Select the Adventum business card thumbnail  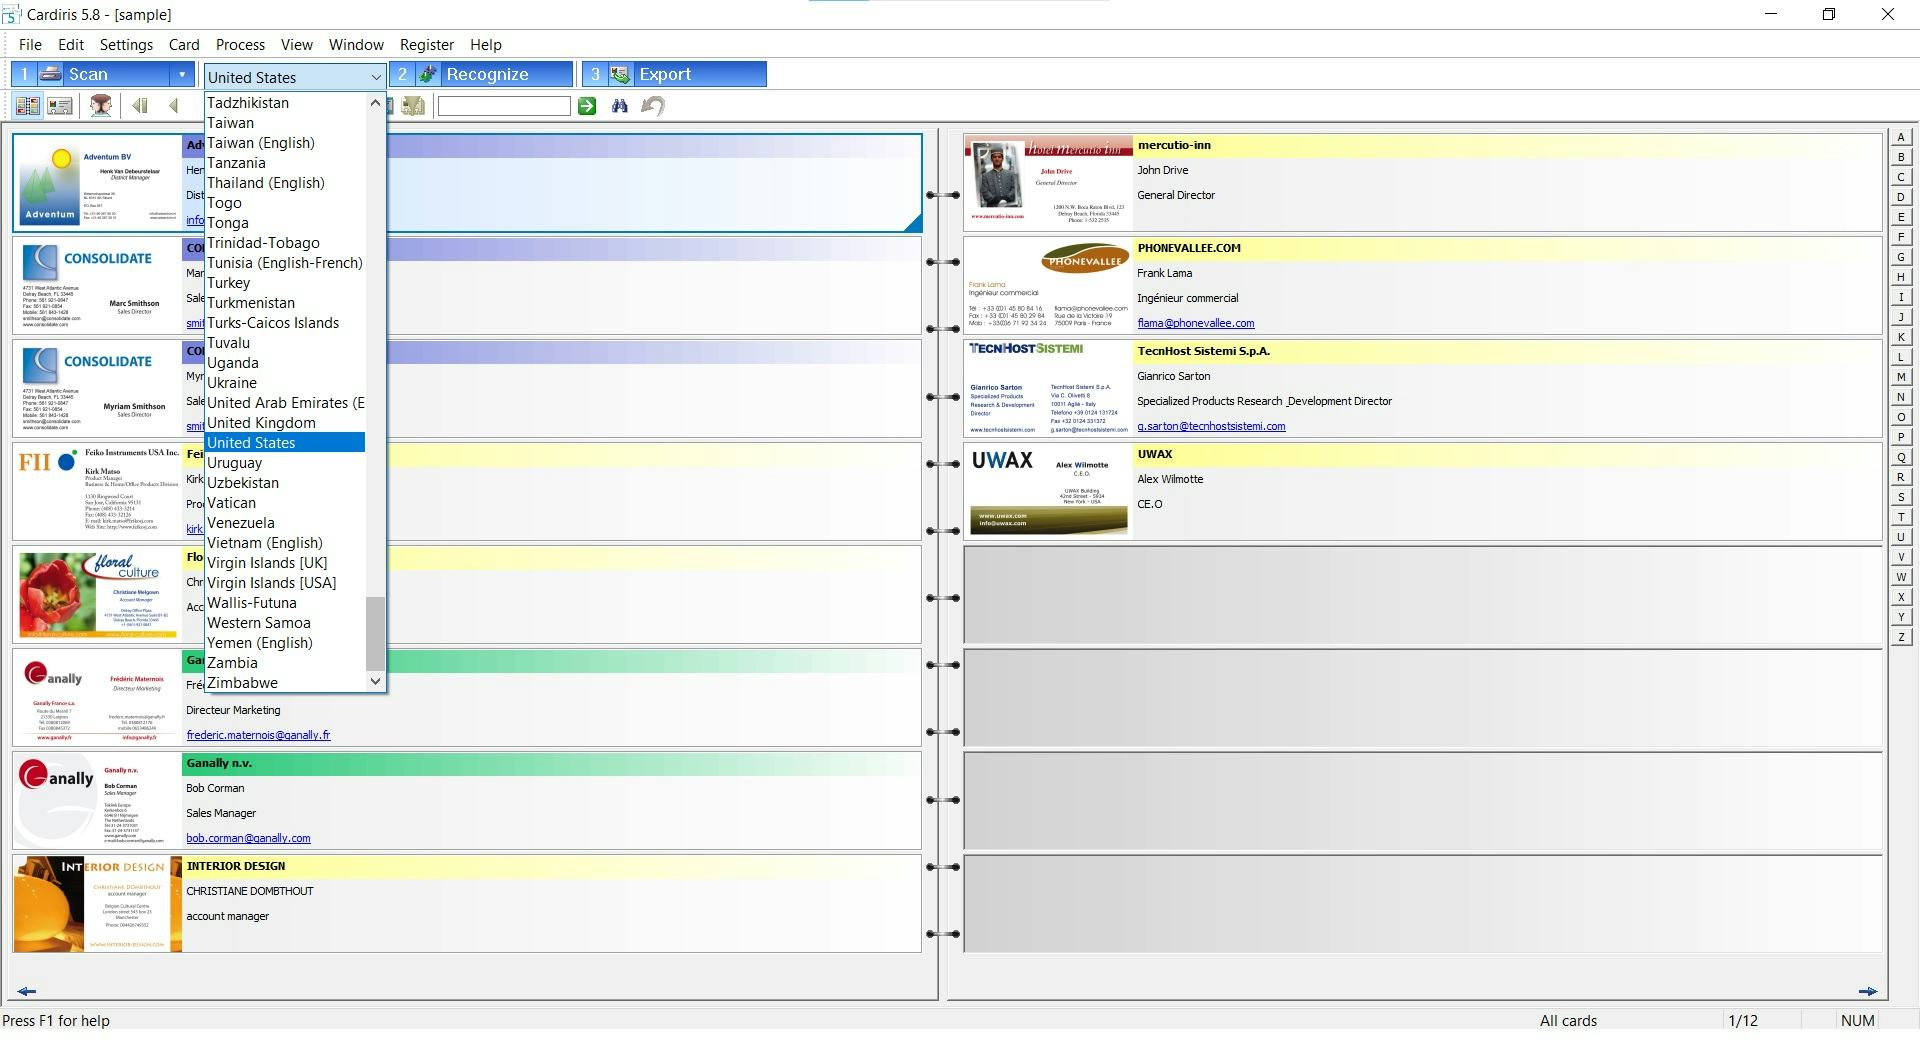(x=98, y=183)
